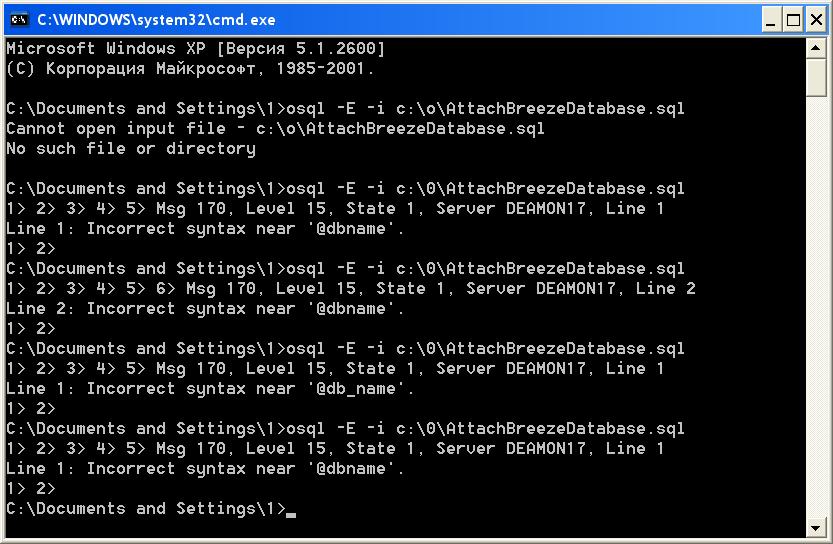Click the scrollbar down arrow
The height and width of the screenshot is (544, 833).
pyautogui.click(x=815, y=528)
